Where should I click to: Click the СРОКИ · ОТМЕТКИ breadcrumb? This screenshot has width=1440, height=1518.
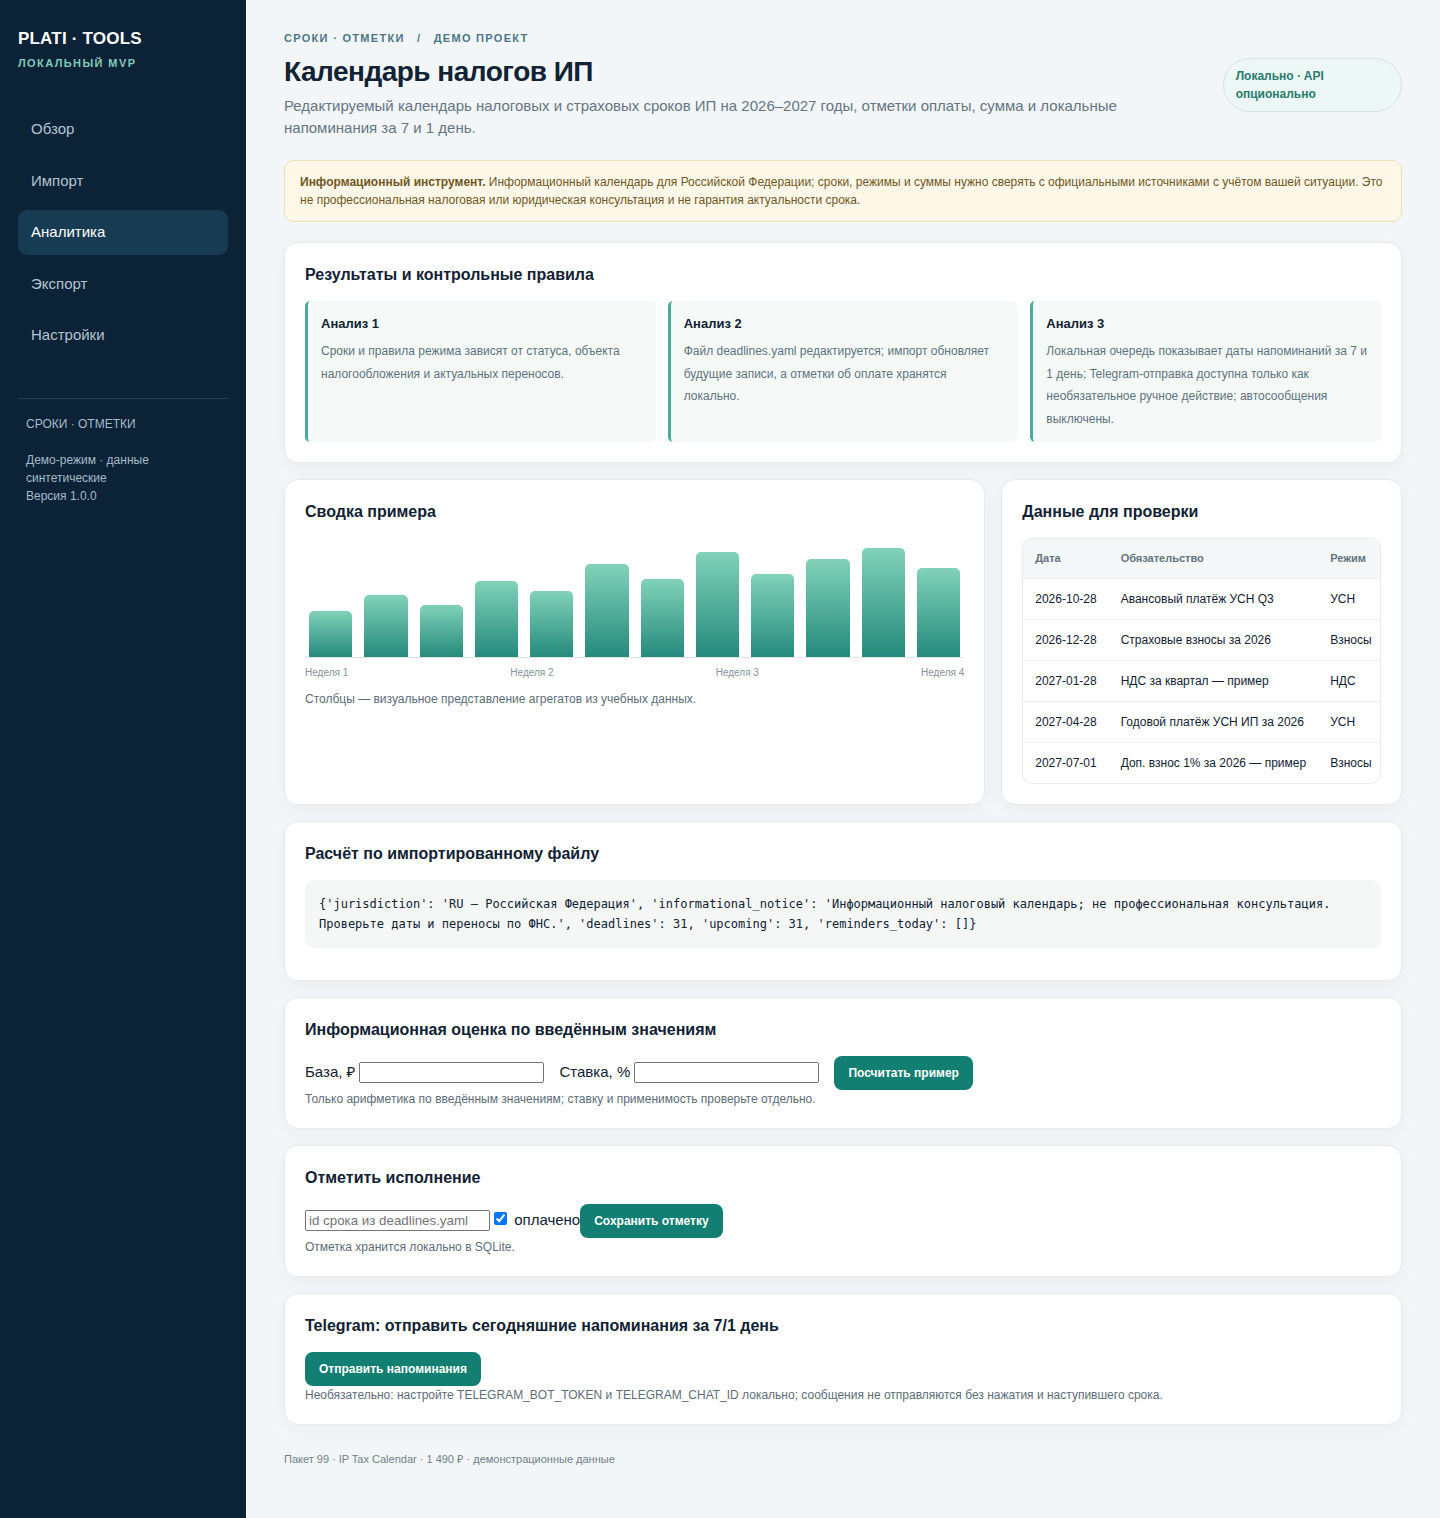click(344, 38)
